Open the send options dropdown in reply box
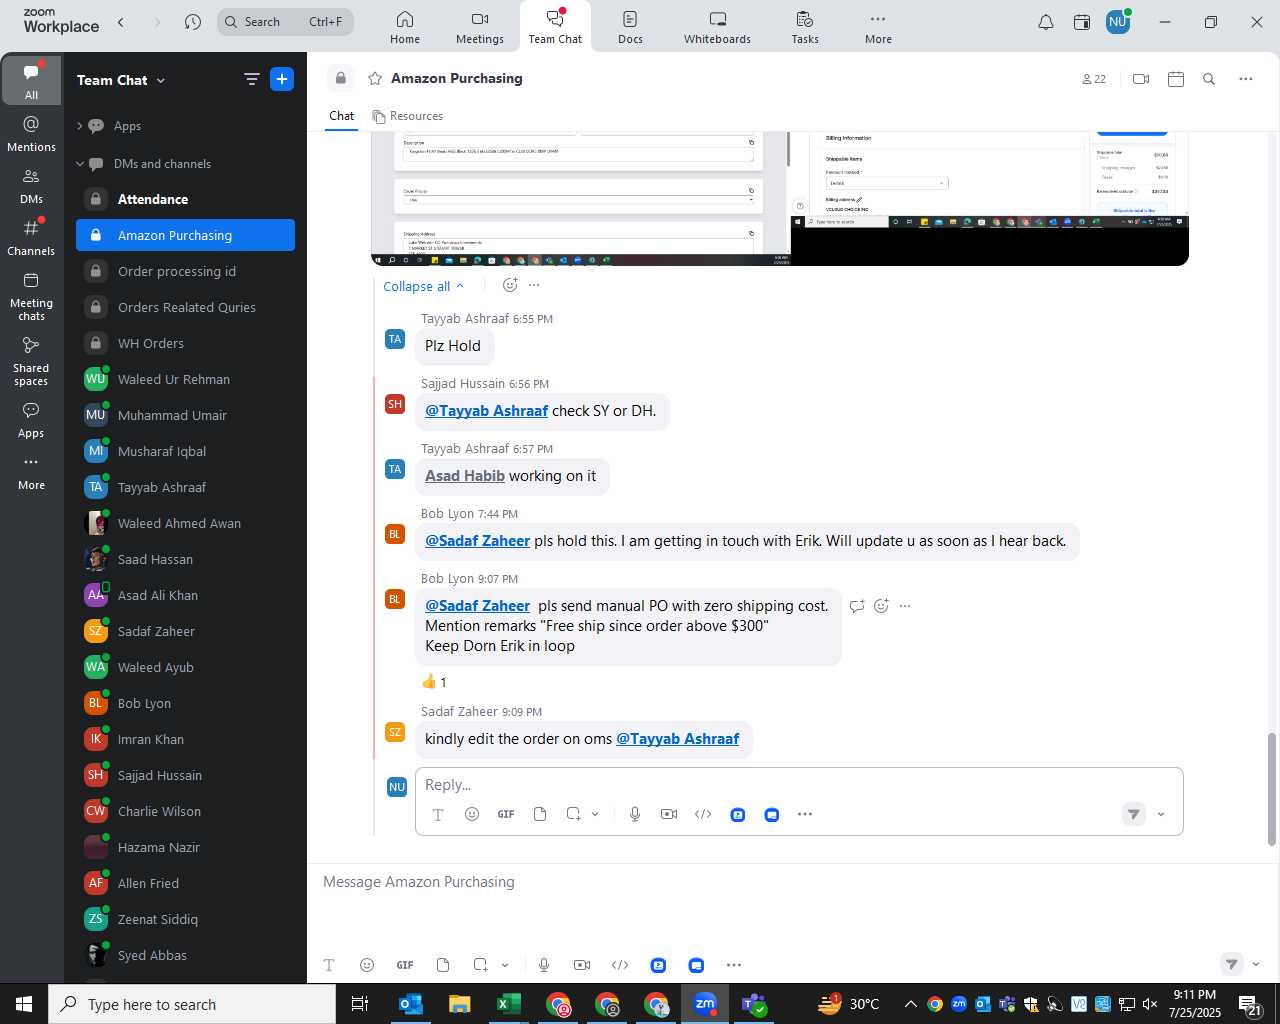Screen dimensions: 1280x1024 tap(1161, 814)
